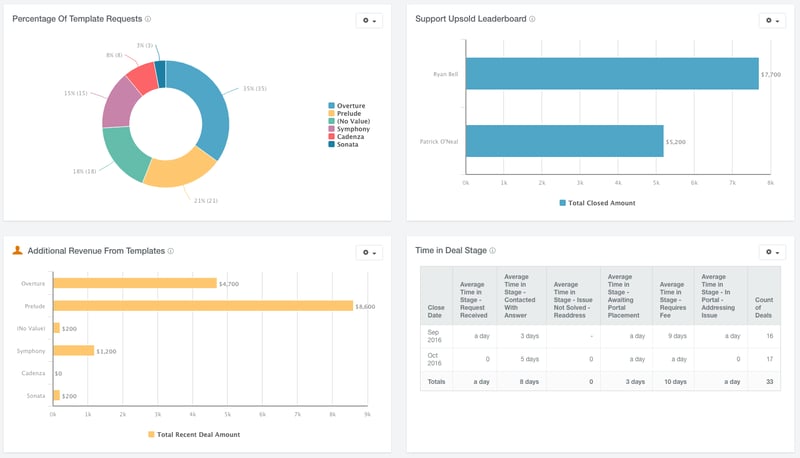Viewport: 800px width, 458px height.
Task: Toggle Overture series in donut legend
Action: (x=350, y=105)
